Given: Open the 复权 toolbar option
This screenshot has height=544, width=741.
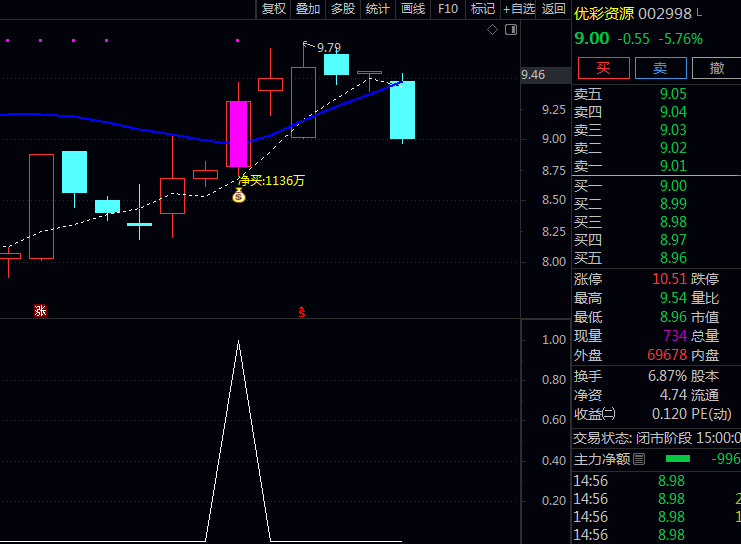Looking at the screenshot, I should [x=274, y=9].
